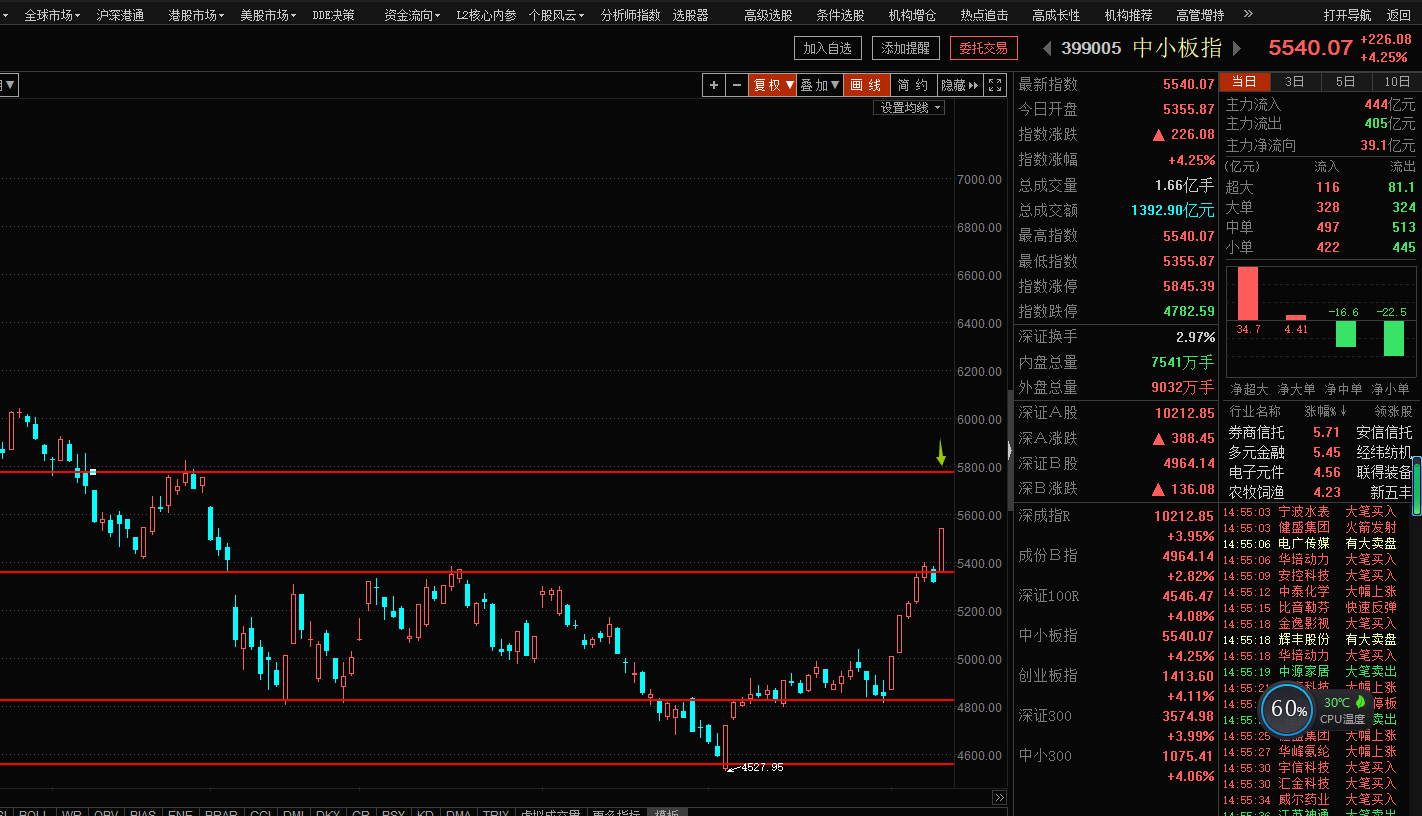Click the green 净小单 -22.5 outflow bar
The width and height of the screenshot is (1422, 816).
[x=1393, y=338]
